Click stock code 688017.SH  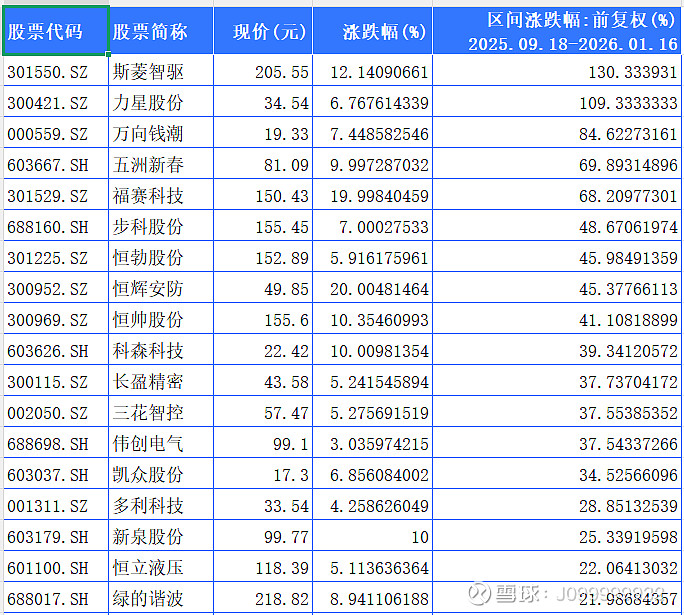48,598
